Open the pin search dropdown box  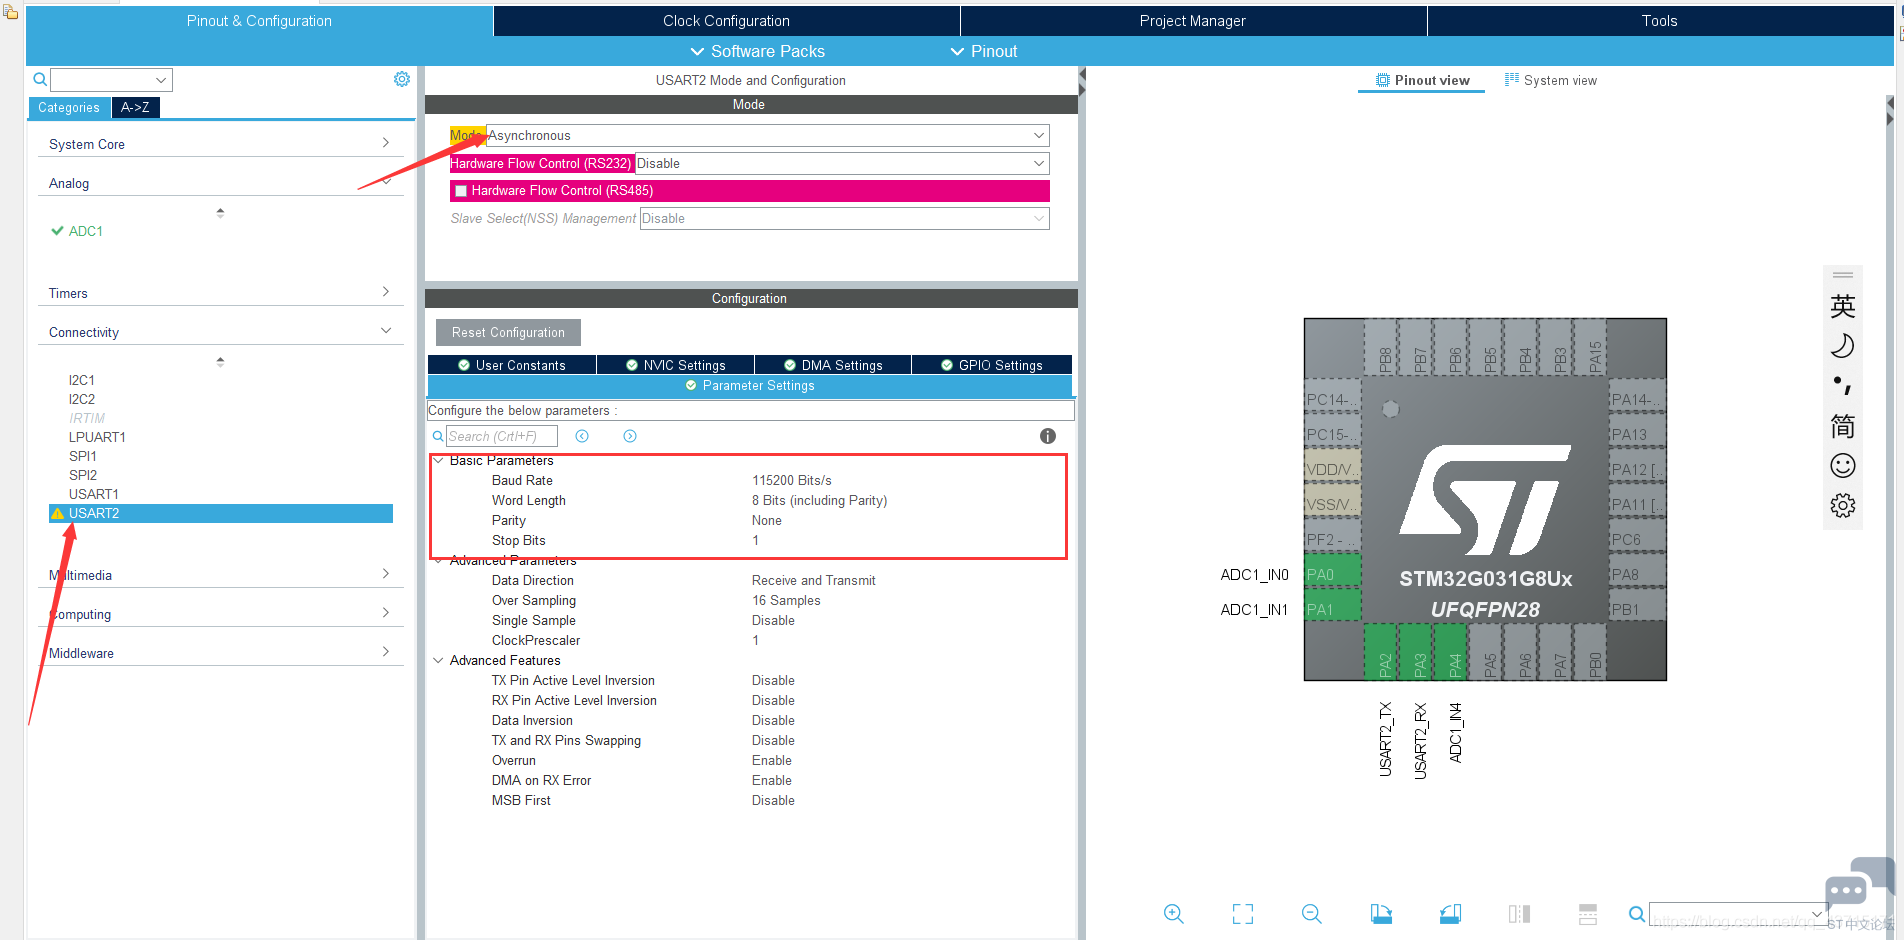click(x=1739, y=913)
